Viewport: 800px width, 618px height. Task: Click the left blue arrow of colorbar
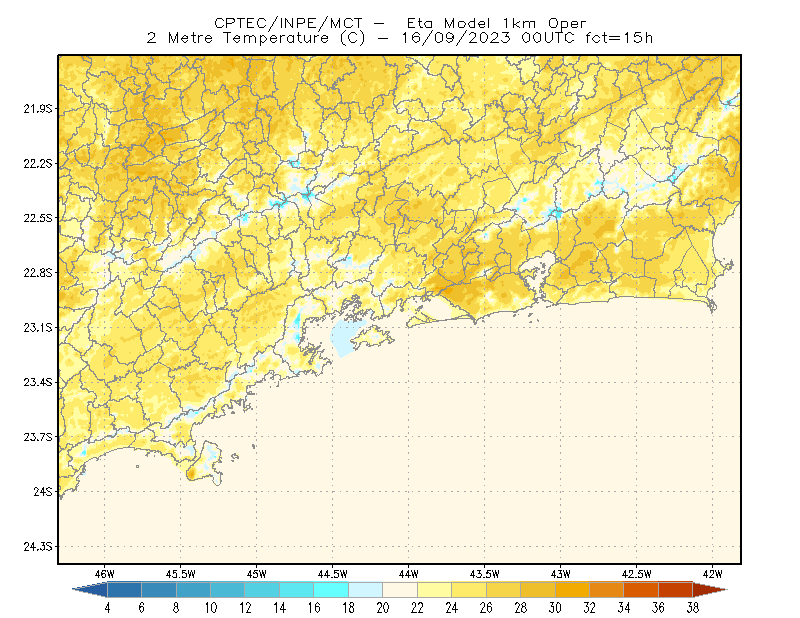90,590
